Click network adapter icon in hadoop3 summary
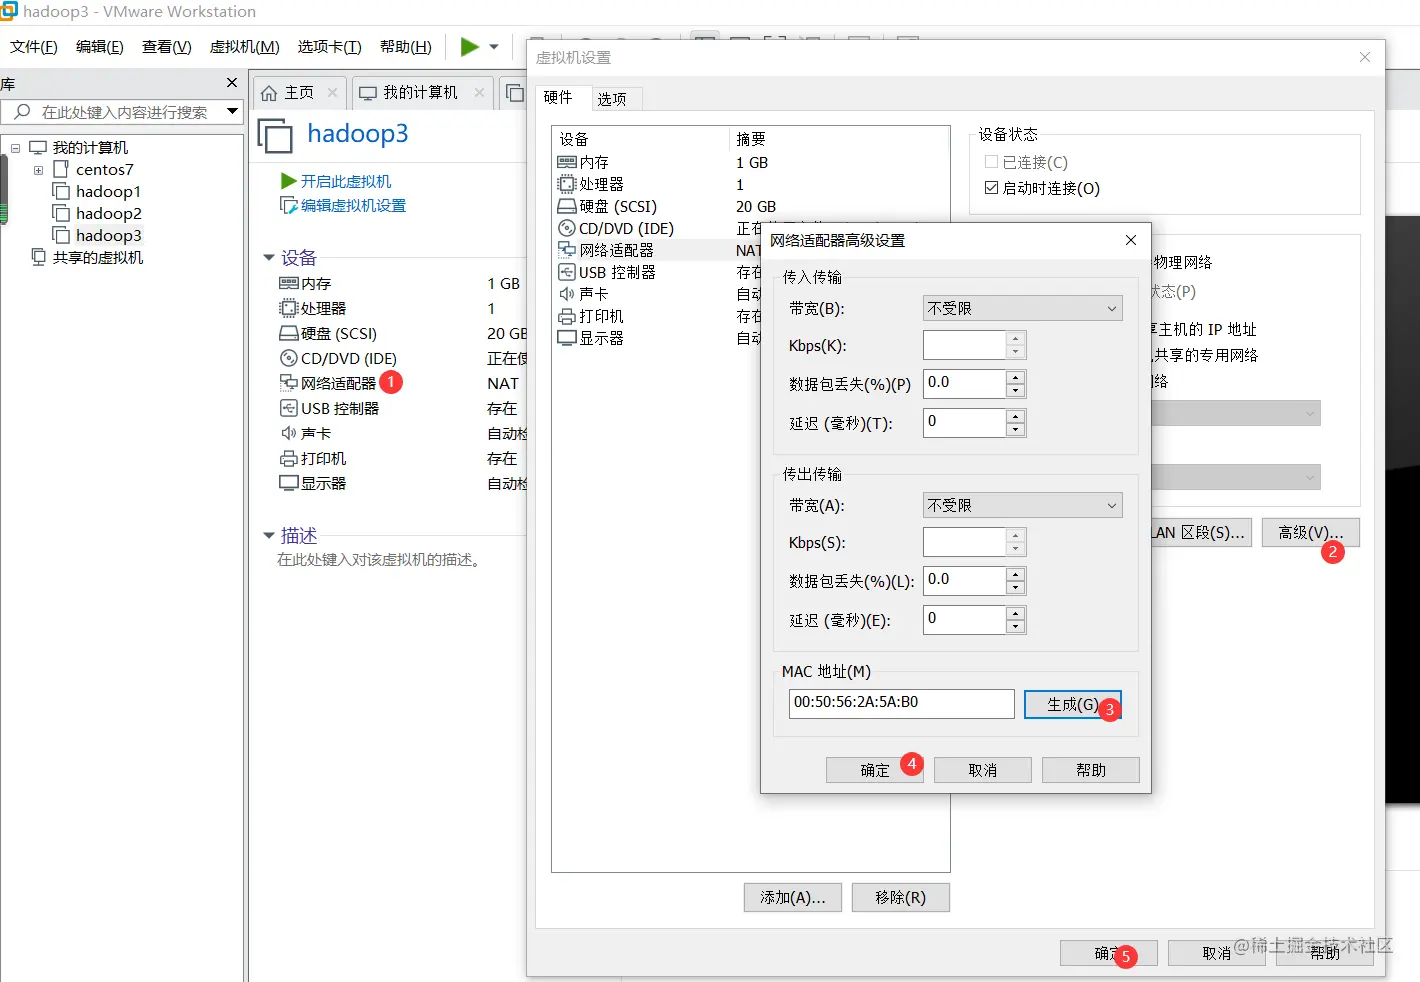 click(288, 383)
